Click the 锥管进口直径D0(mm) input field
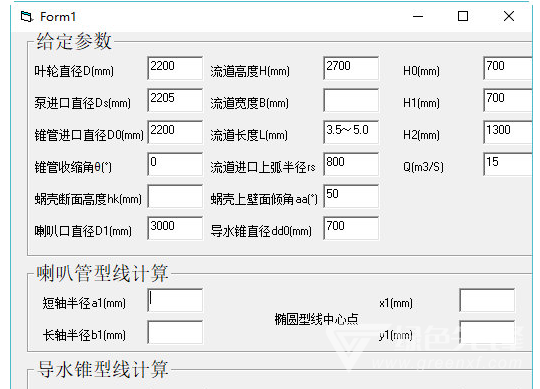Image resolution: width=540 pixels, height=389 pixels. pyautogui.click(x=175, y=132)
